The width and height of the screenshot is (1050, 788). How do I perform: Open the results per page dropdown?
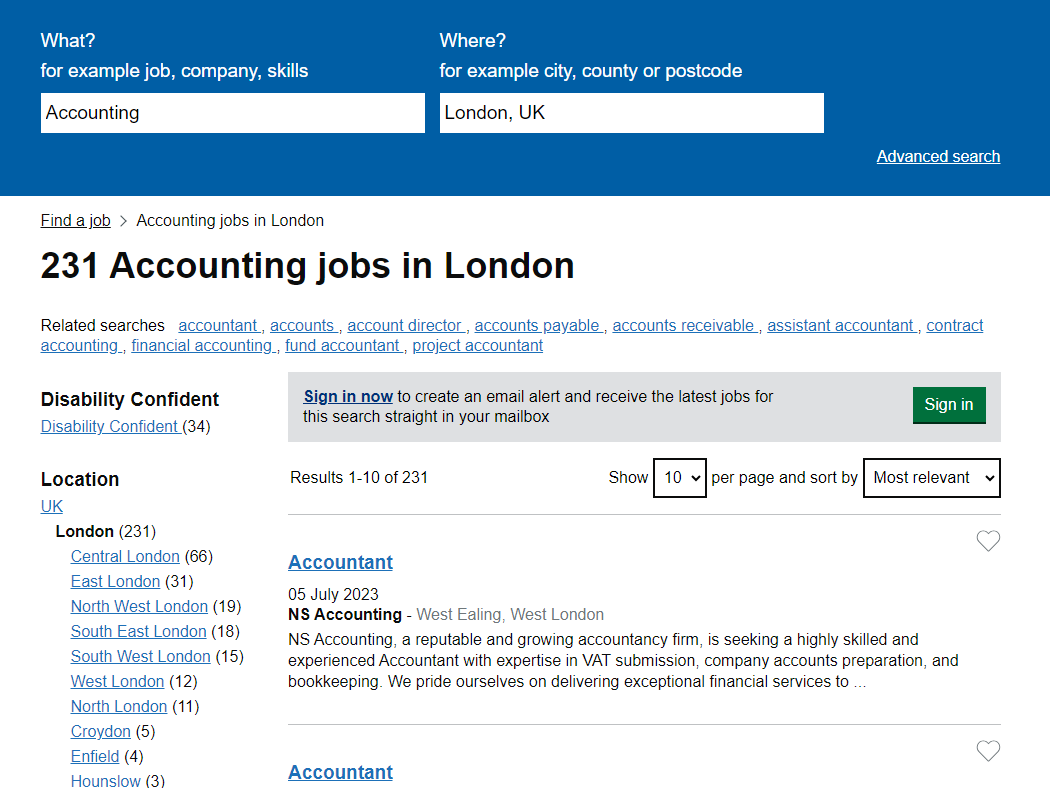point(679,478)
